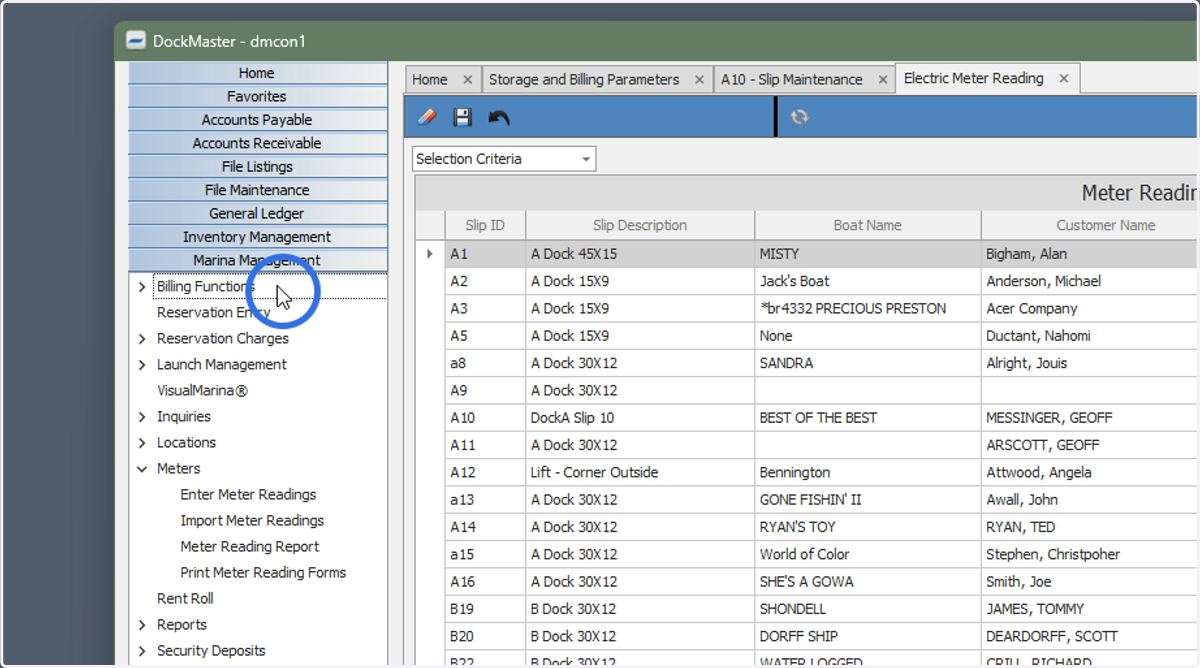
Task: Select customer Stephen, Christpoher
Action: [1090, 554]
